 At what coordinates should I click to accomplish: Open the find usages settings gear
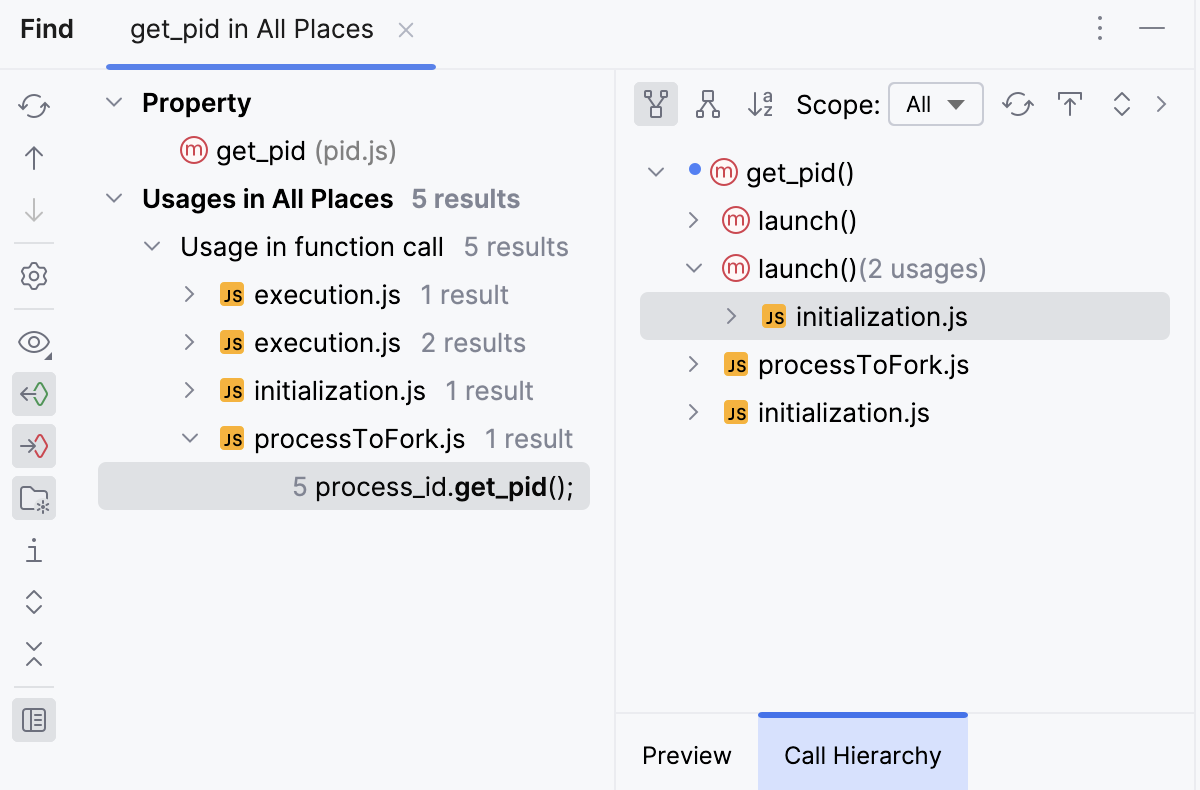coord(34,277)
